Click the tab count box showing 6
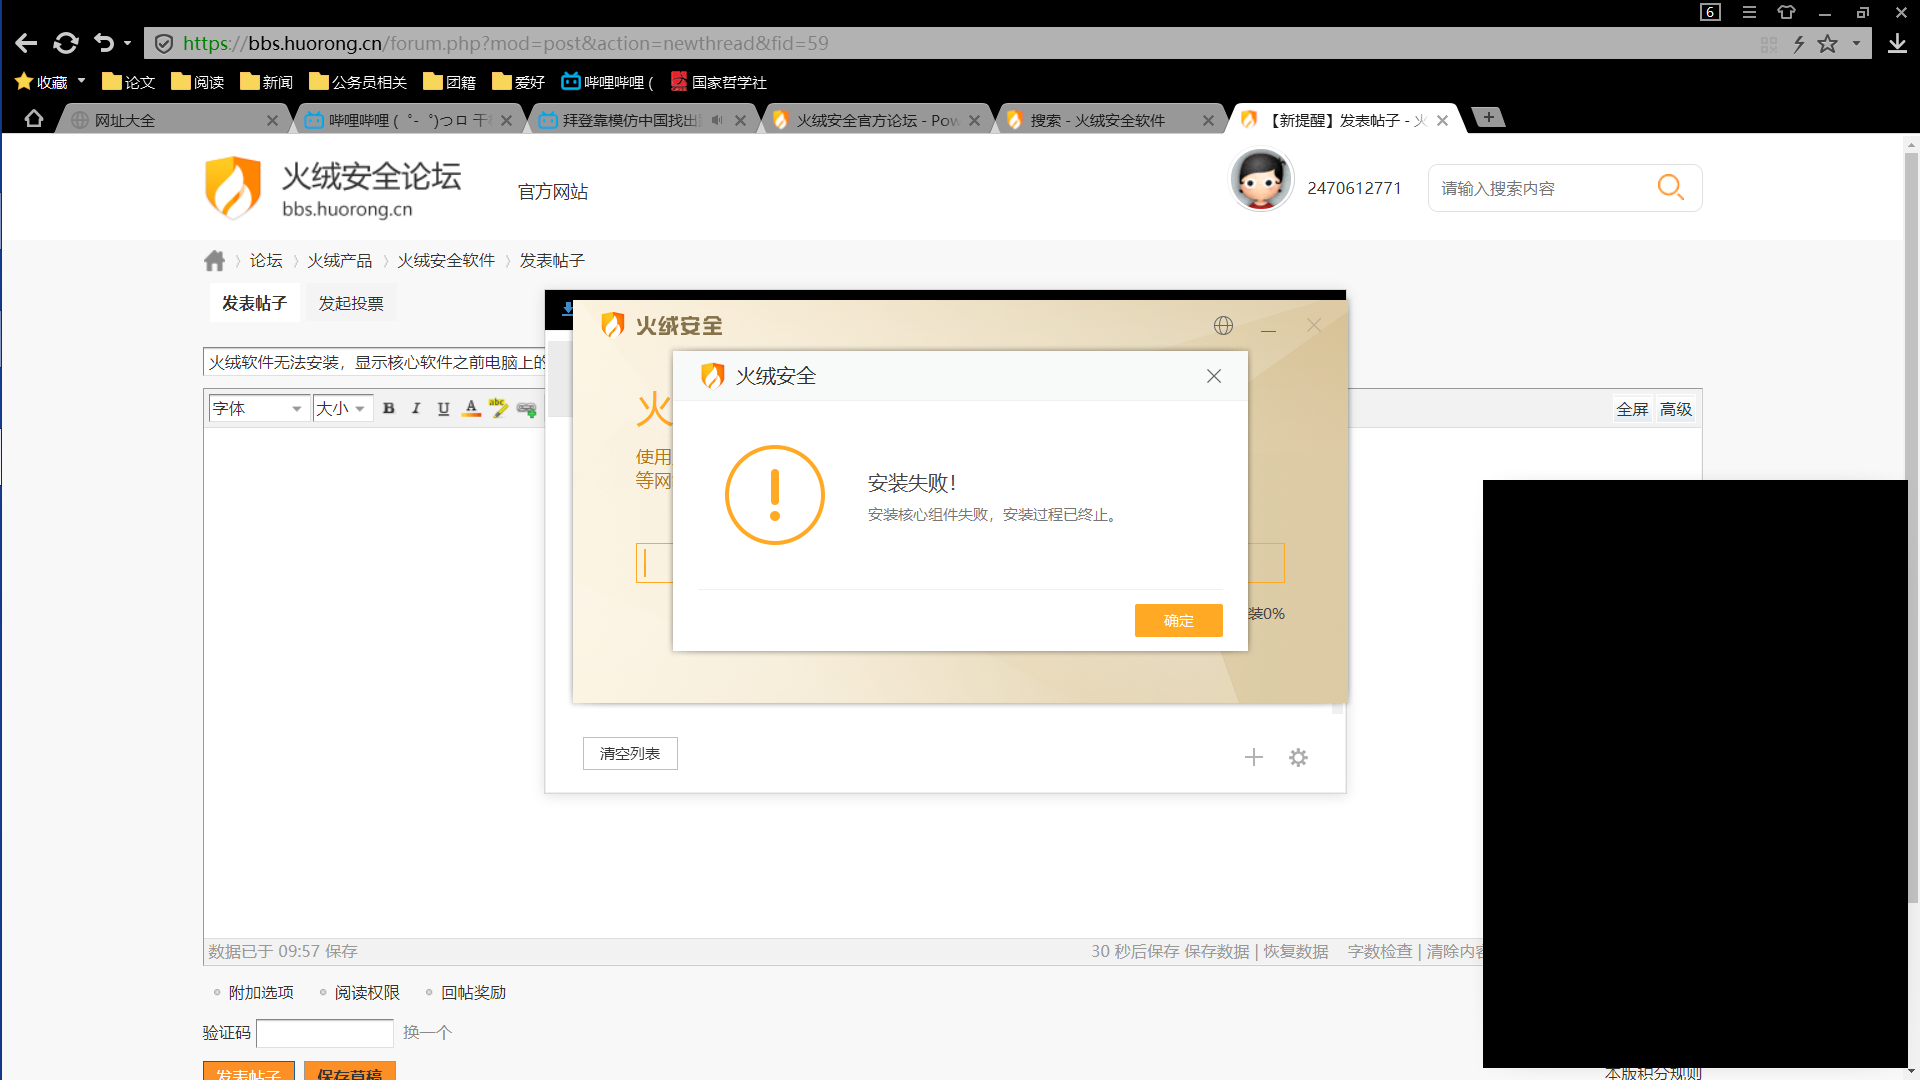The height and width of the screenshot is (1080, 1920). click(x=1710, y=12)
